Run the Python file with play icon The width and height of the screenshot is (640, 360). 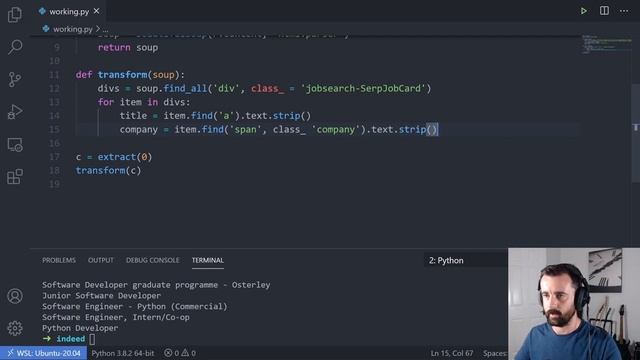[x=584, y=11]
